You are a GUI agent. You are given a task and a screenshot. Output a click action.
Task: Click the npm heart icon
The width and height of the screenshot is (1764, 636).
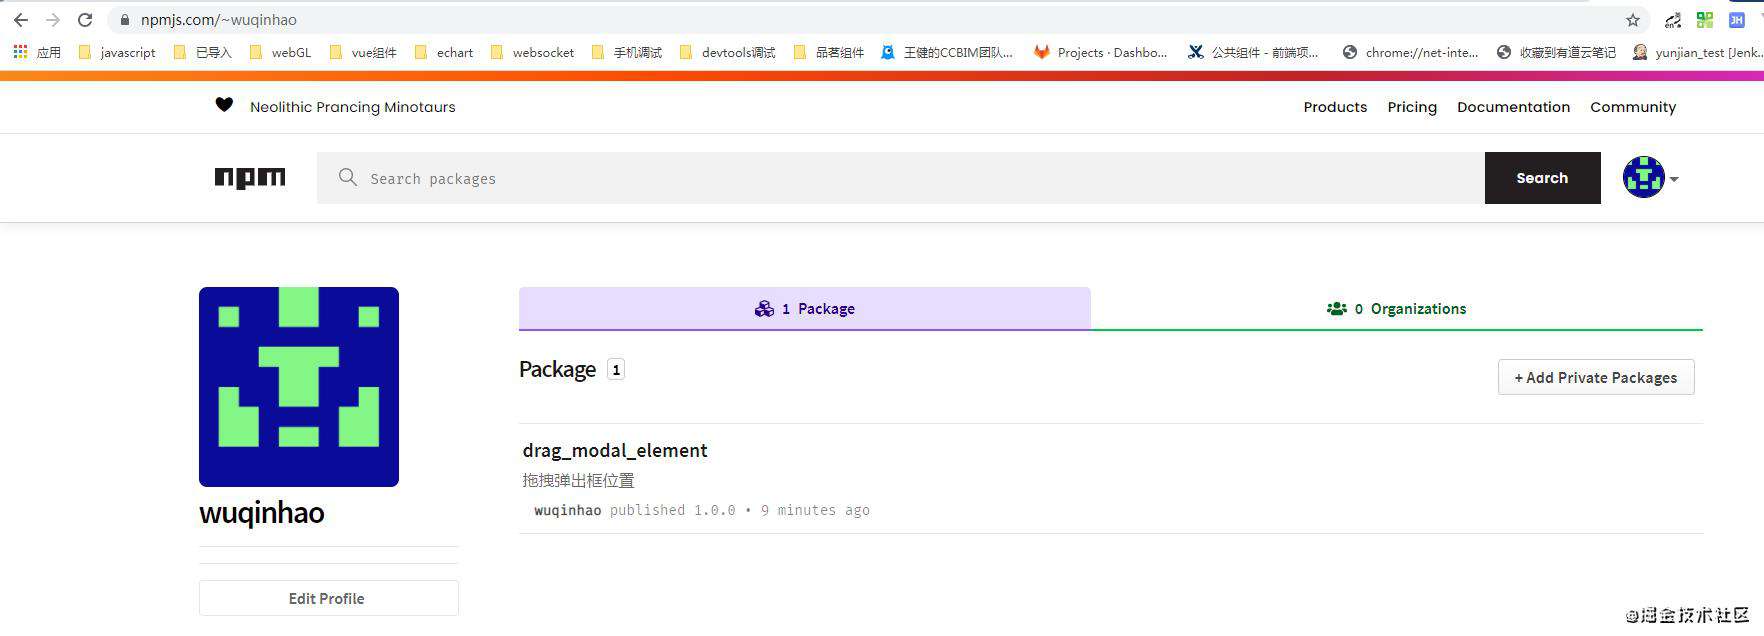point(224,105)
